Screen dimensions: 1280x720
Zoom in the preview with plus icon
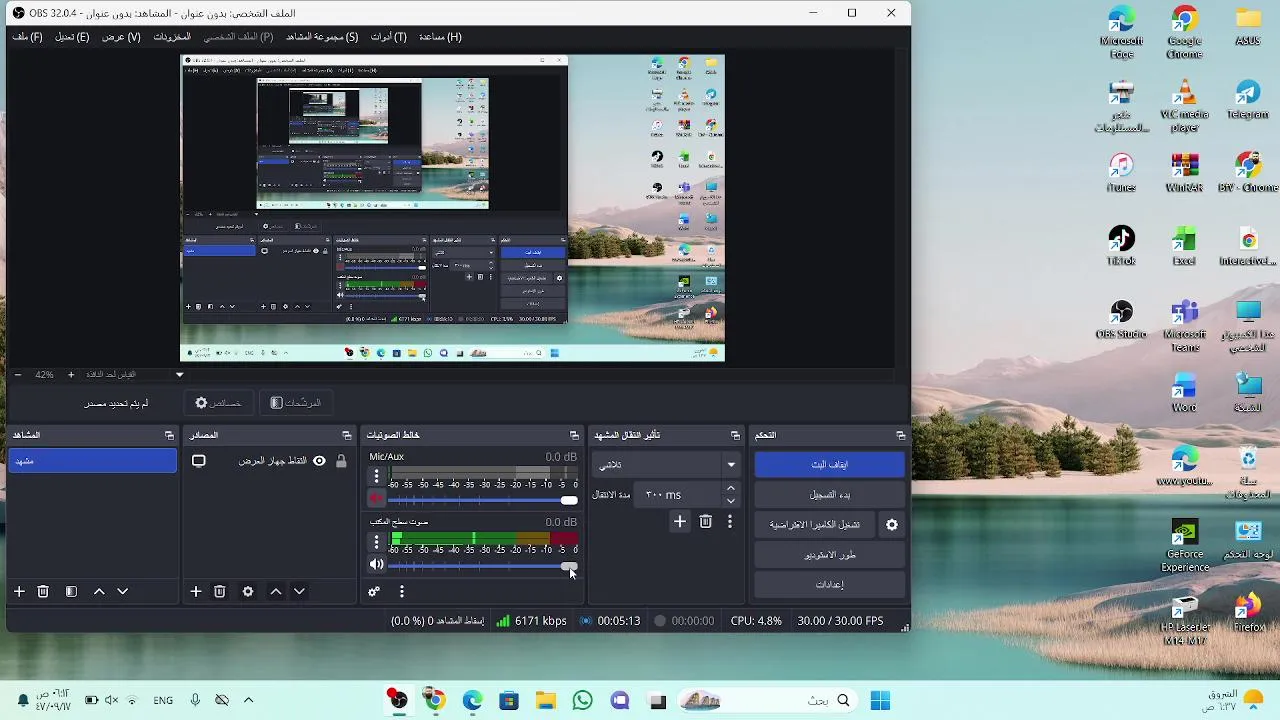(71, 374)
